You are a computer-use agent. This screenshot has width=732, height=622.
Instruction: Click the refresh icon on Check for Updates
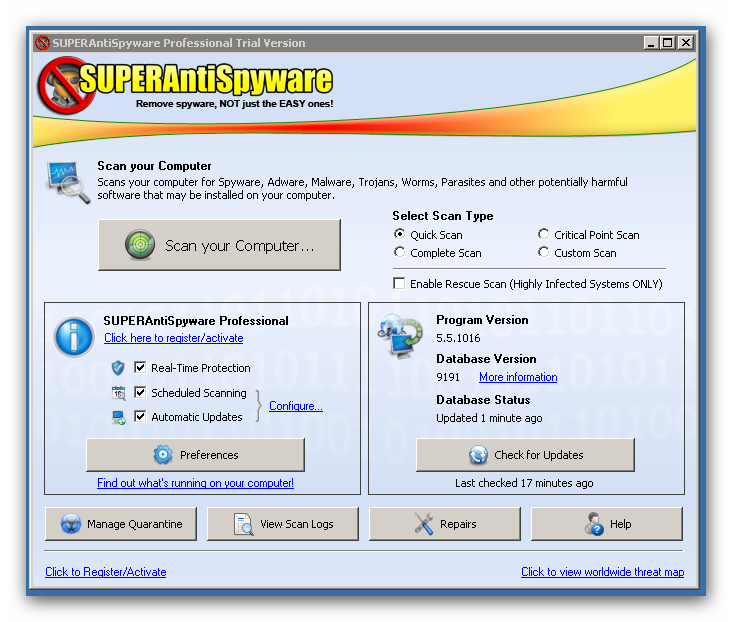coord(479,455)
